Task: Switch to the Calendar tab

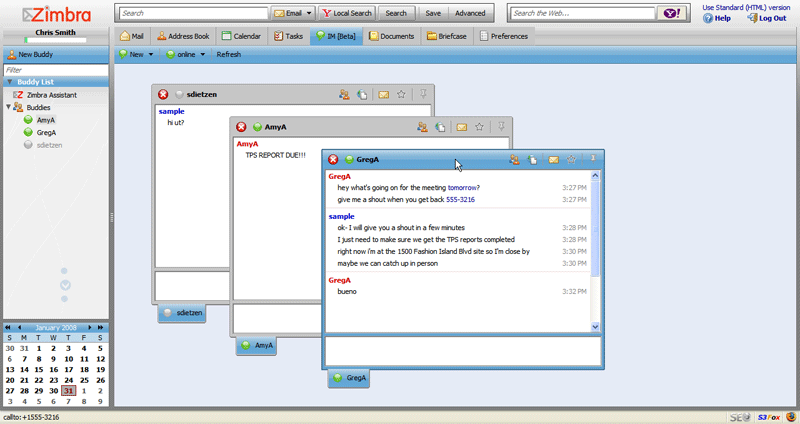Action: click(x=241, y=36)
